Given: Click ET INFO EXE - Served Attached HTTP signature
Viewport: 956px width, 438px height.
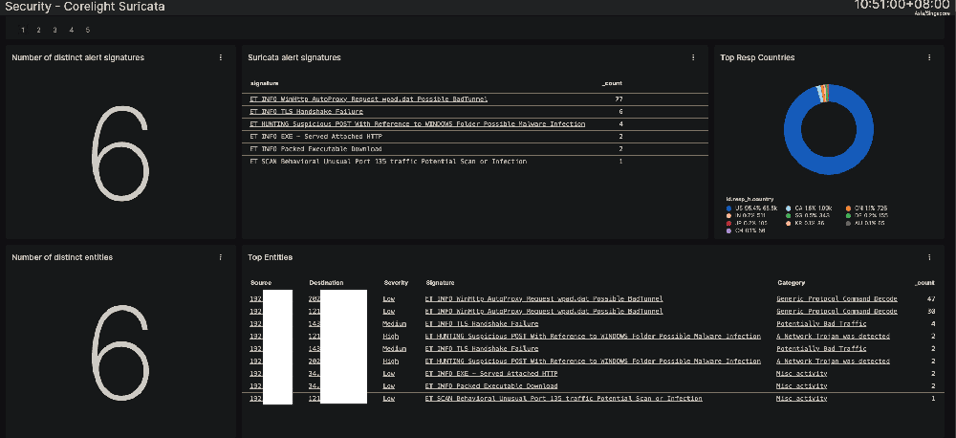Looking at the screenshot, I should pyautogui.click(x=315, y=137).
